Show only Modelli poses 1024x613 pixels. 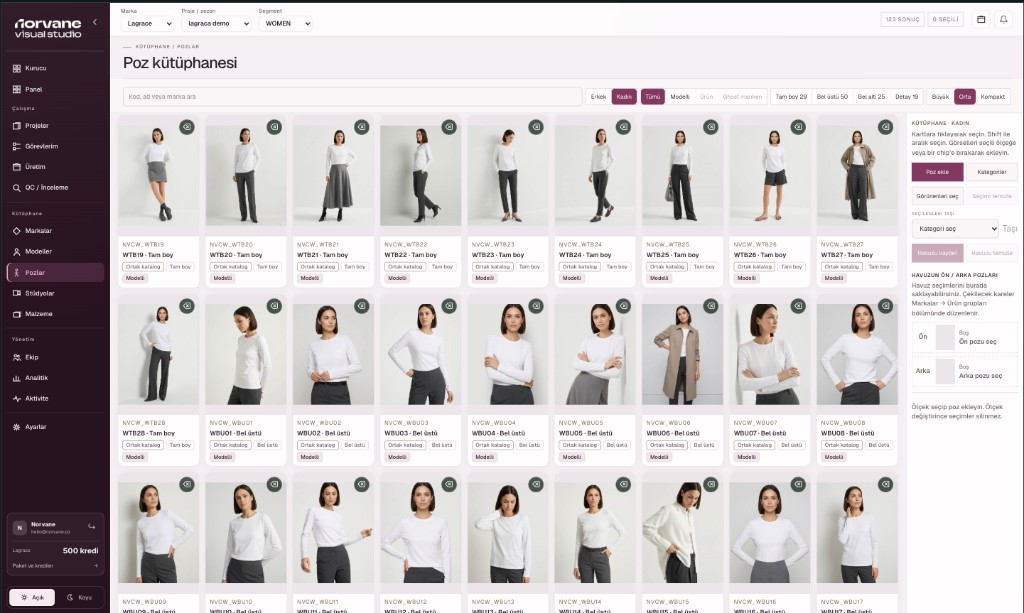680,97
